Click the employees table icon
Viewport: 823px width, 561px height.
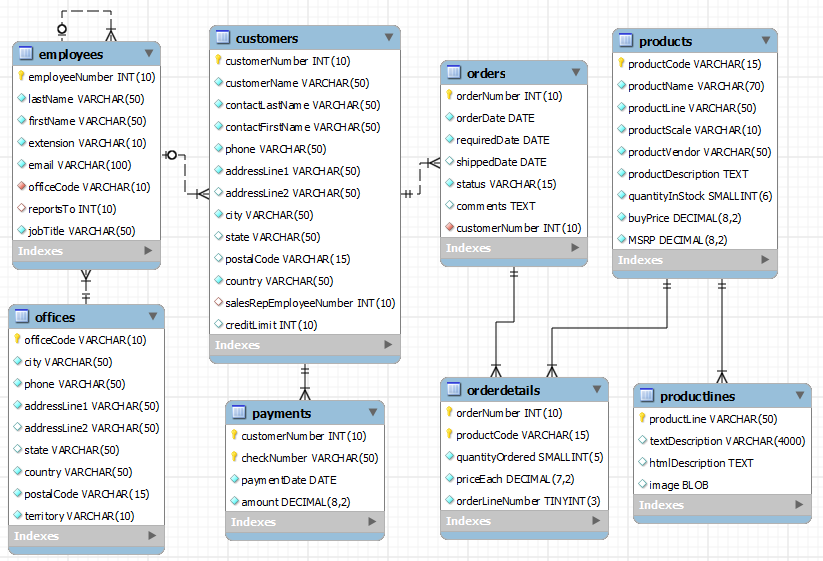[25, 54]
